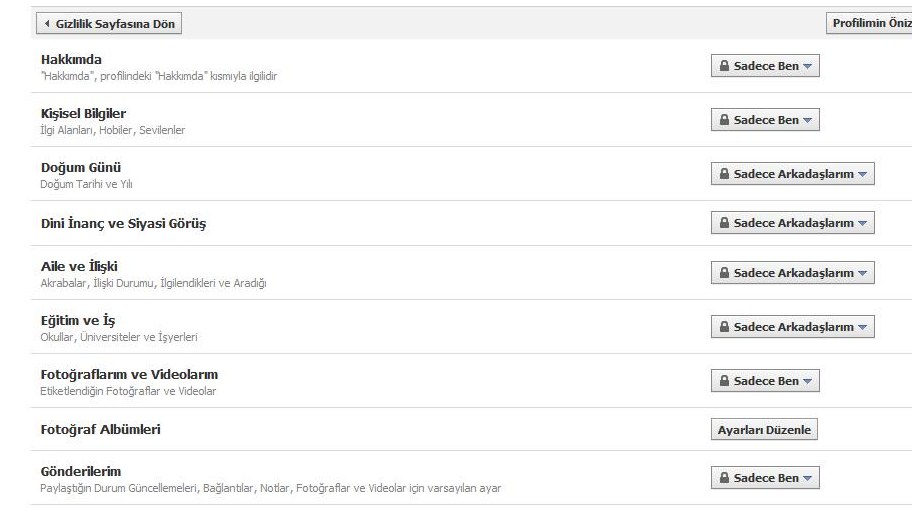912x512 pixels.
Task: Expand Dini İnanç ve Siyasi Görüş dropdown arrow
Action: point(863,224)
